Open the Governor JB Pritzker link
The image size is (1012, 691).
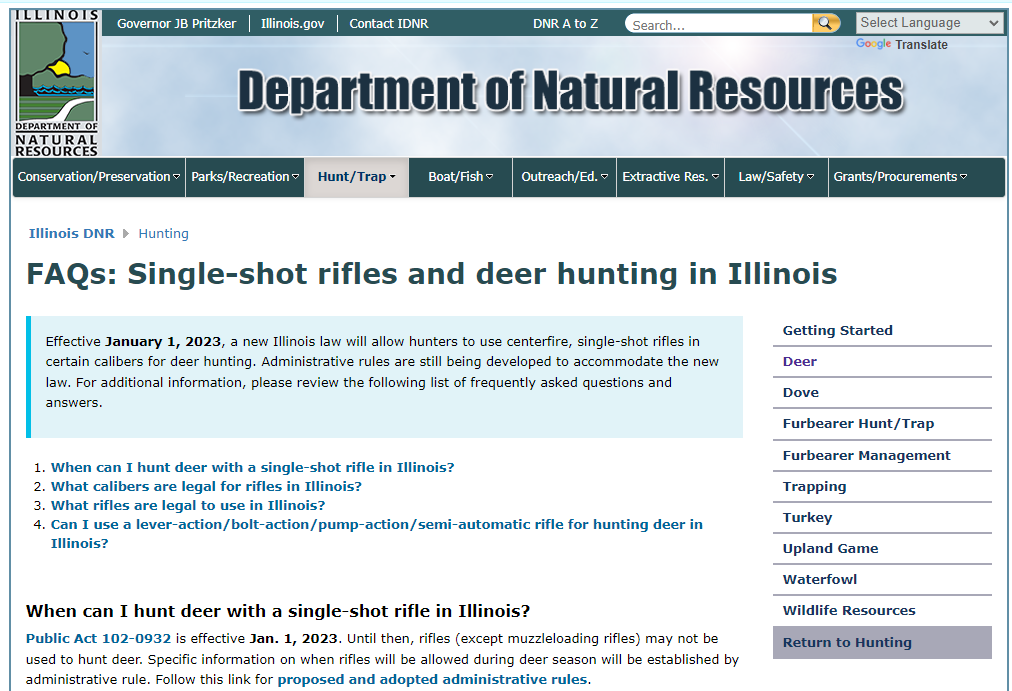pos(176,23)
